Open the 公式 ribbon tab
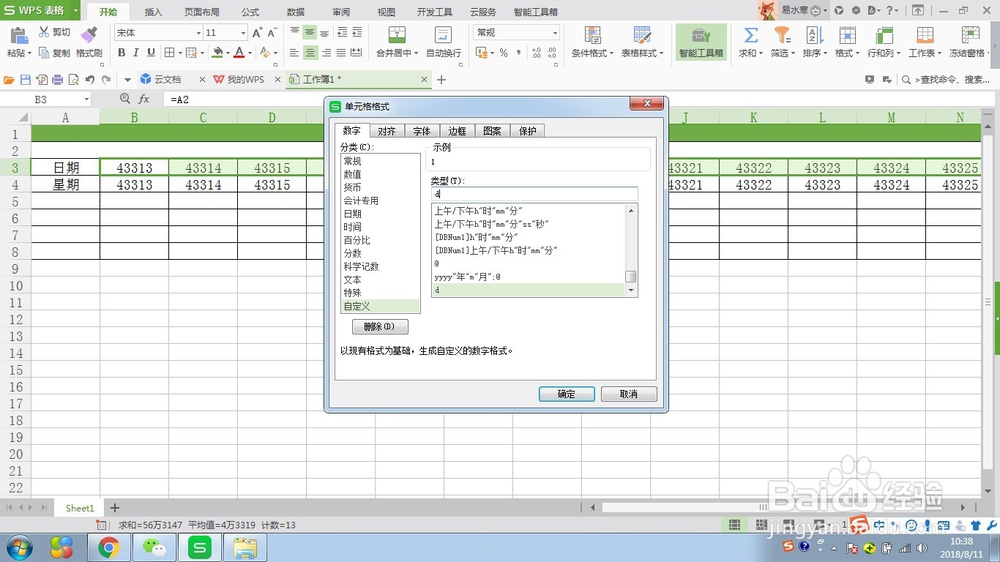The width and height of the screenshot is (1000, 562). click(250, 12)
